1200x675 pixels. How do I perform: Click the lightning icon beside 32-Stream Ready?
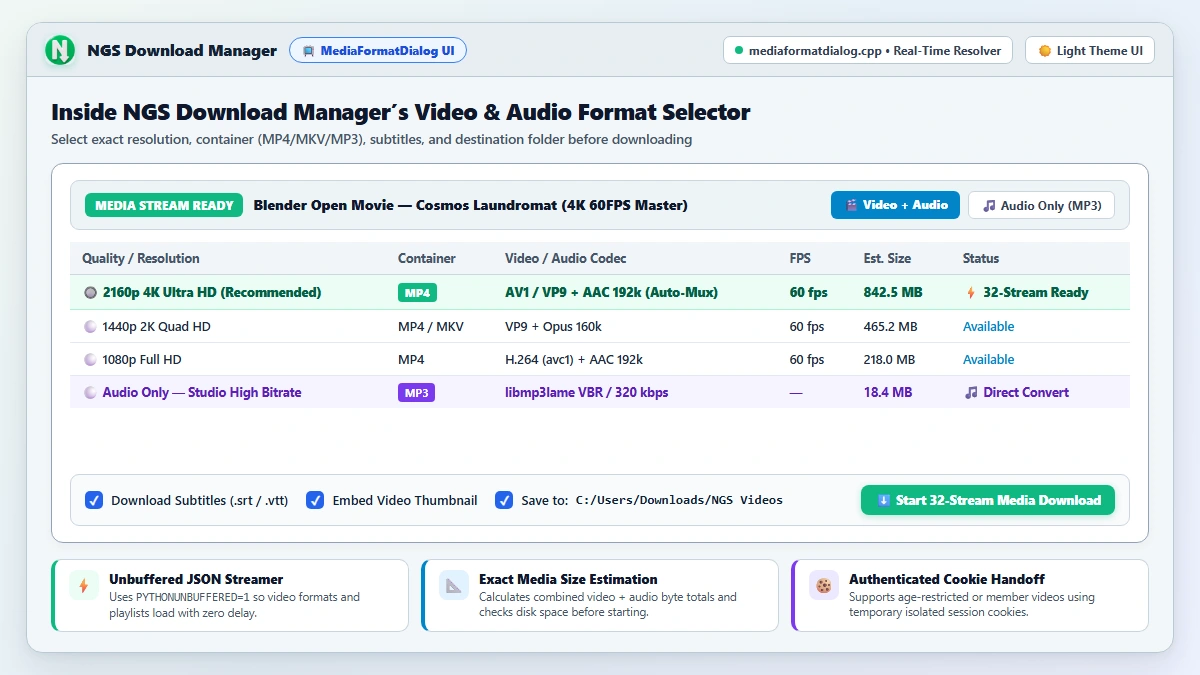[970, 293]
